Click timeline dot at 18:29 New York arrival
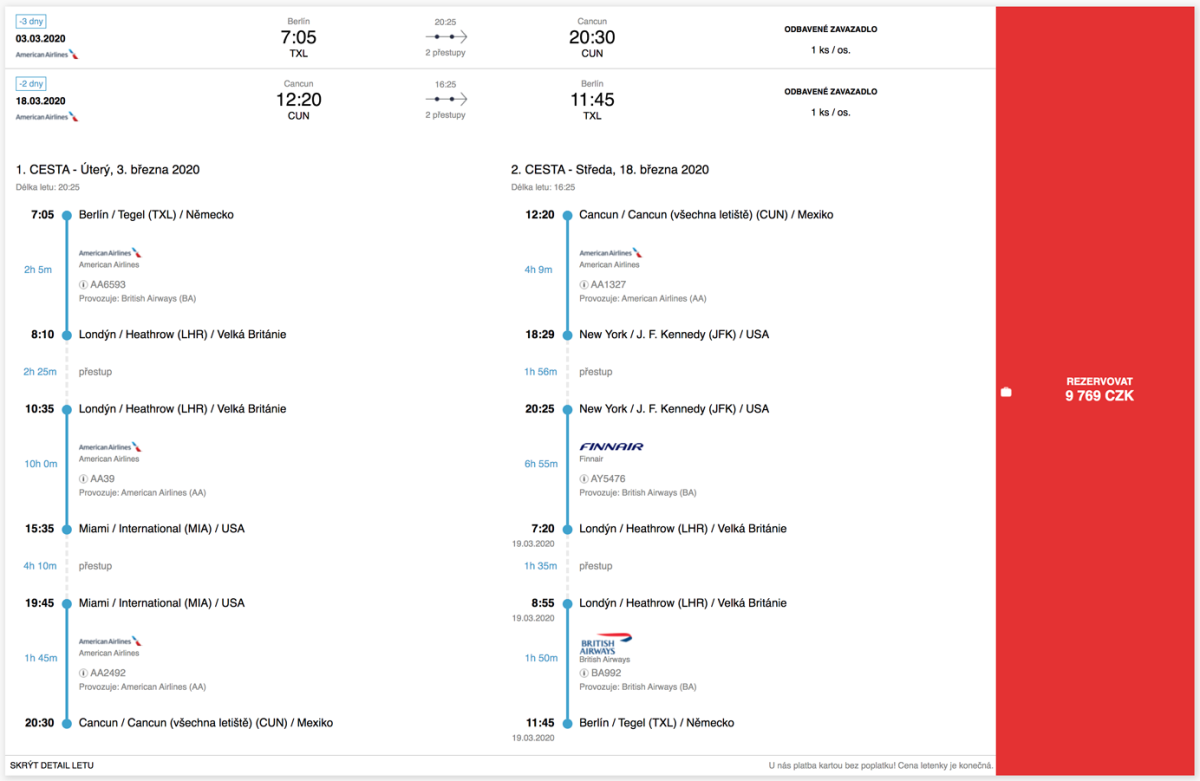 (x=567, y=334)
